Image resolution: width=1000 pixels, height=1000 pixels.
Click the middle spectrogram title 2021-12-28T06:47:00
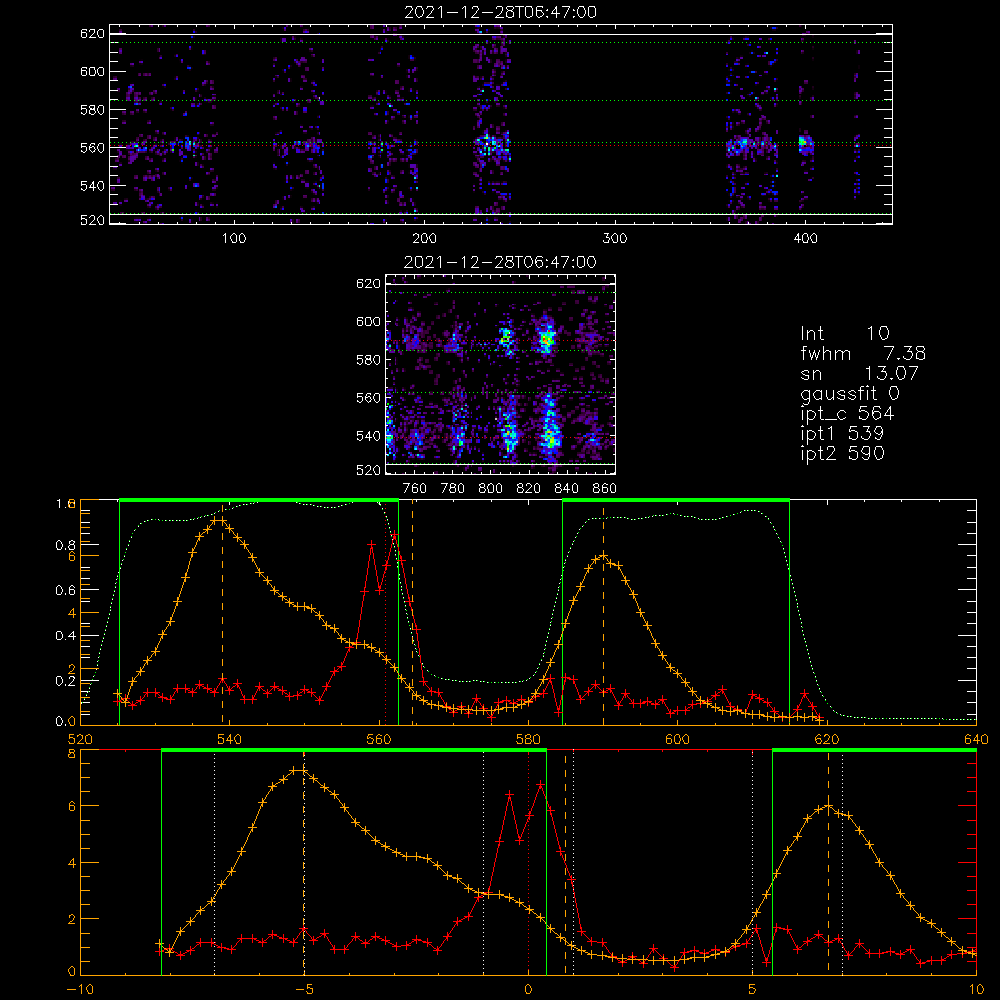pyautogui.click(x=500, y=262)
